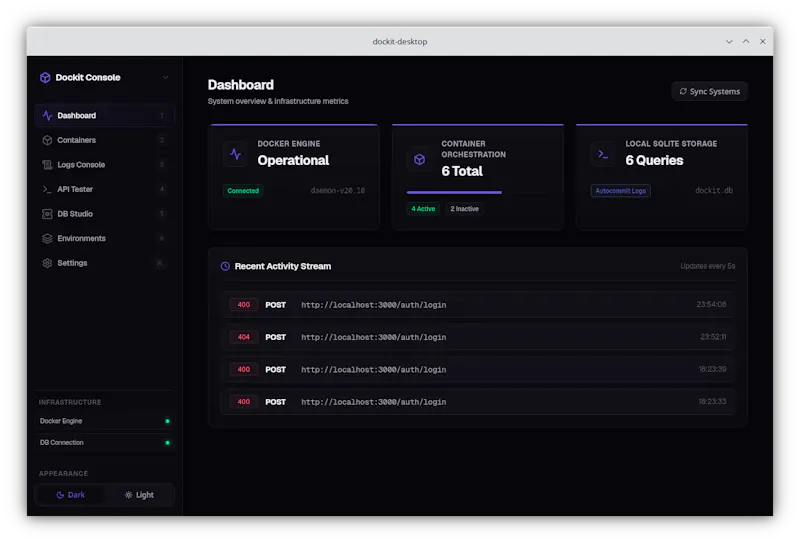Open the Environments sidebar item
This screenshot has width=800, height=543.
click(x=104, y=238)
